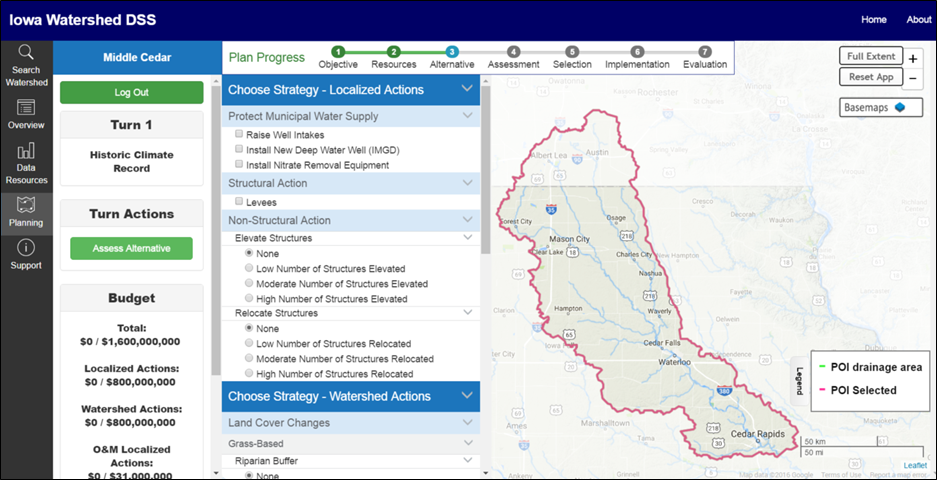This screenshot has height=480, width=937.
Task: Open the Support info icon
Action: [26, 248]
